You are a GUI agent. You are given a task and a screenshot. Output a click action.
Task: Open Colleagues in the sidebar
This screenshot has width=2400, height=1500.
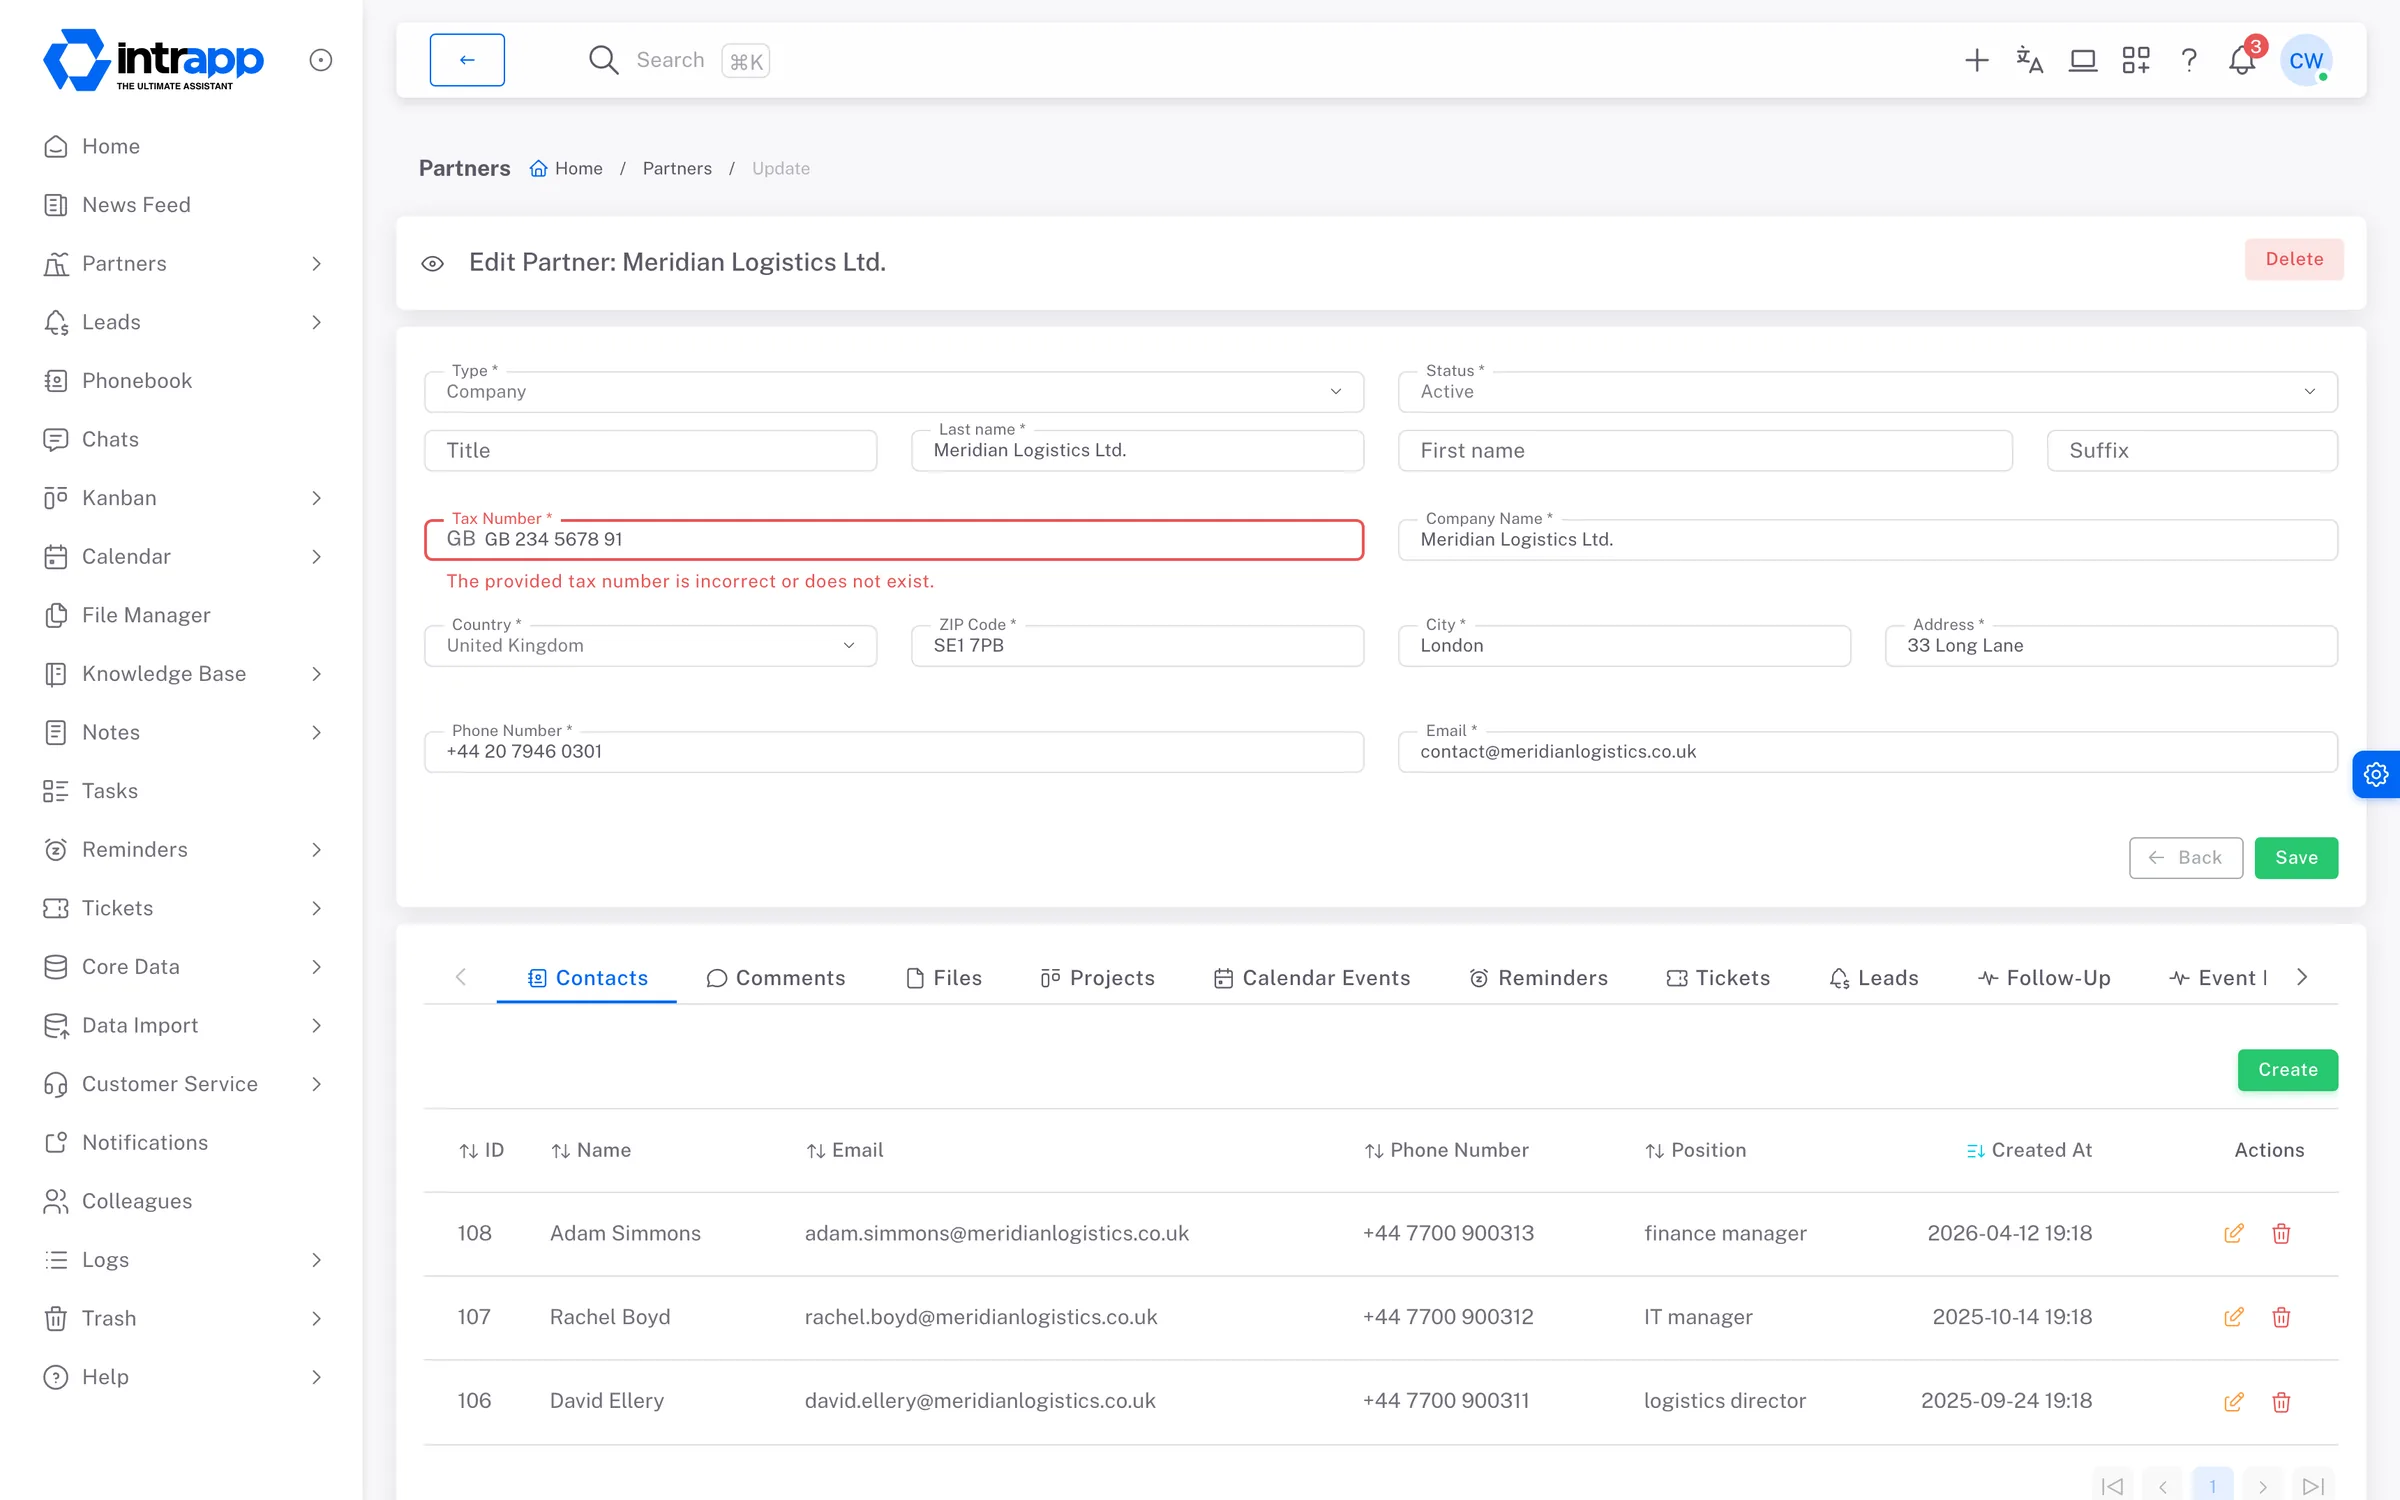point(137,1201)
